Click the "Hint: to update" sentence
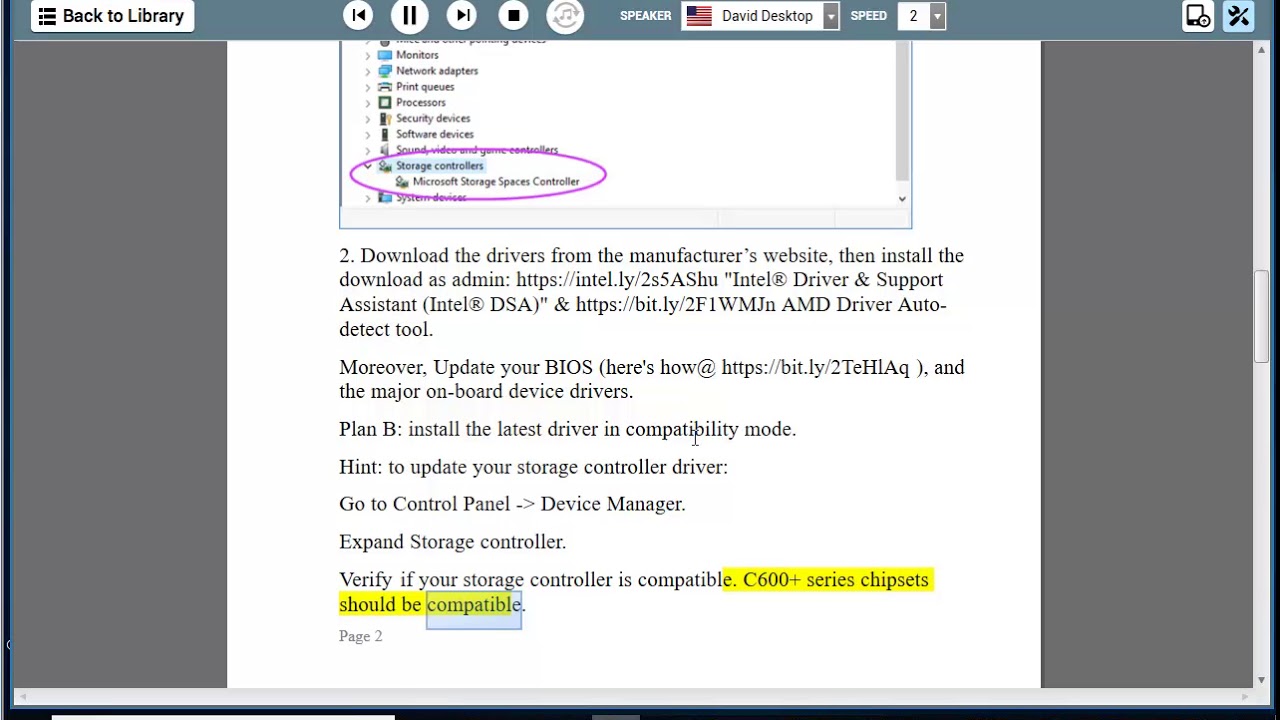Image resolution: width=1280 pixels, height=720 pixels. click(533, 467)
